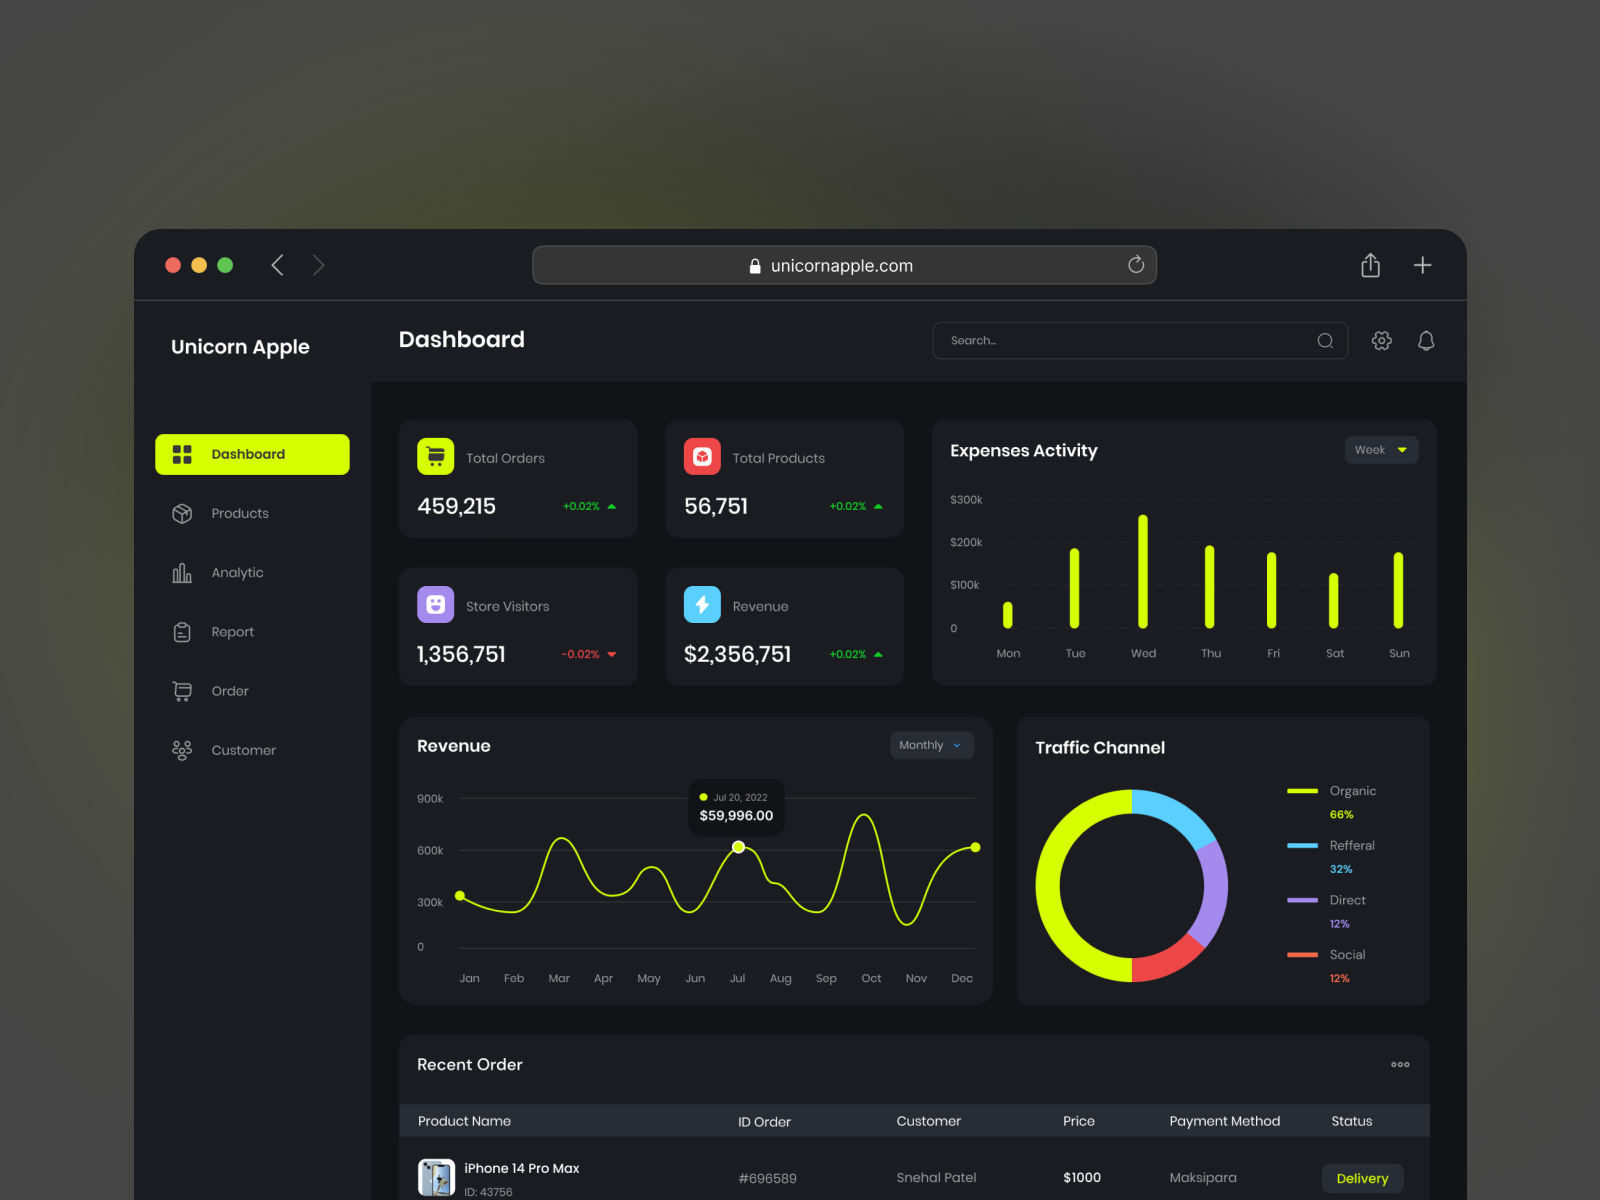This screenshot has height=1200, width=1600.
Task: Click the share icon in browser toolbar
Action: [x=1370, y=264]
